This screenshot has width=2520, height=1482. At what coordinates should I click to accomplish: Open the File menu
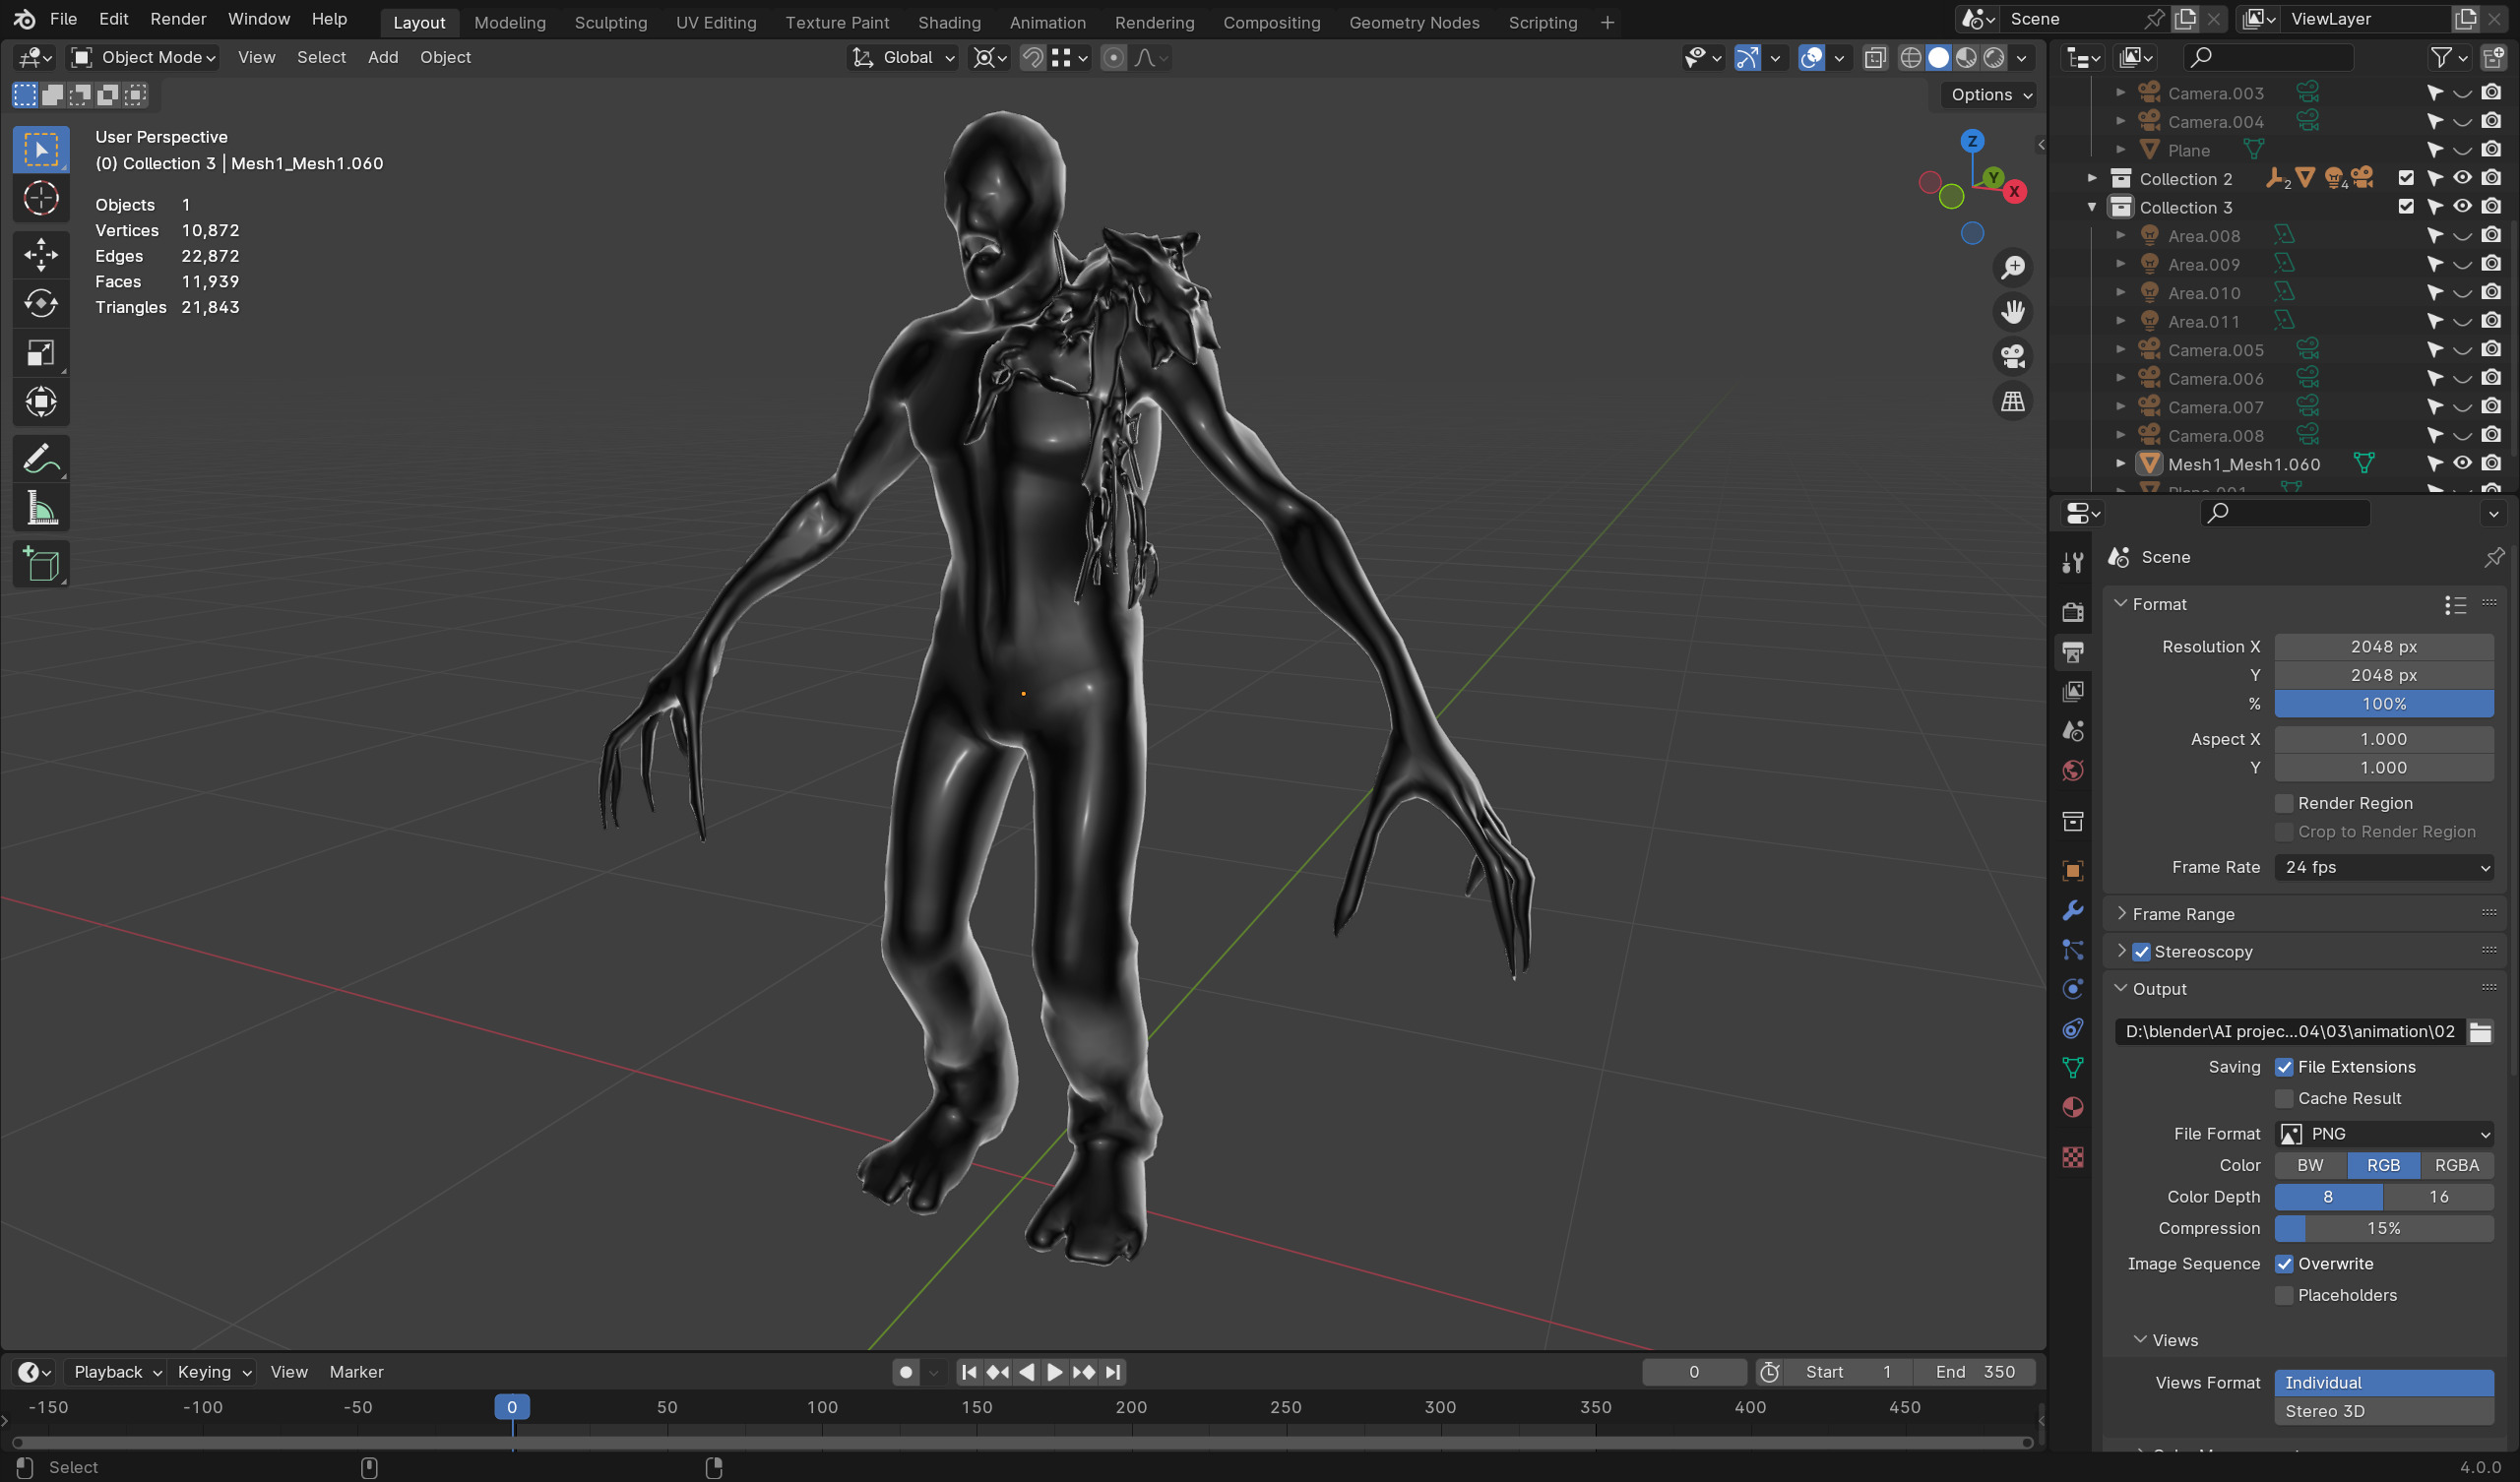[63, 19]
